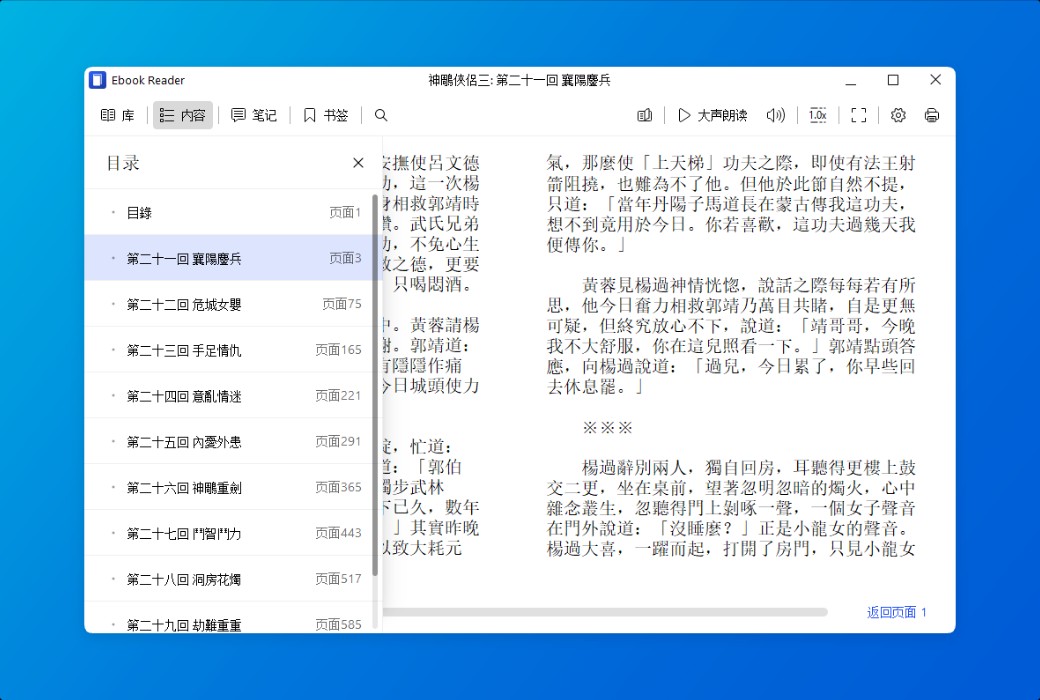Click the search magnifier icon
The height and width of the screenshot is (700, 1040).
point(380,115)
